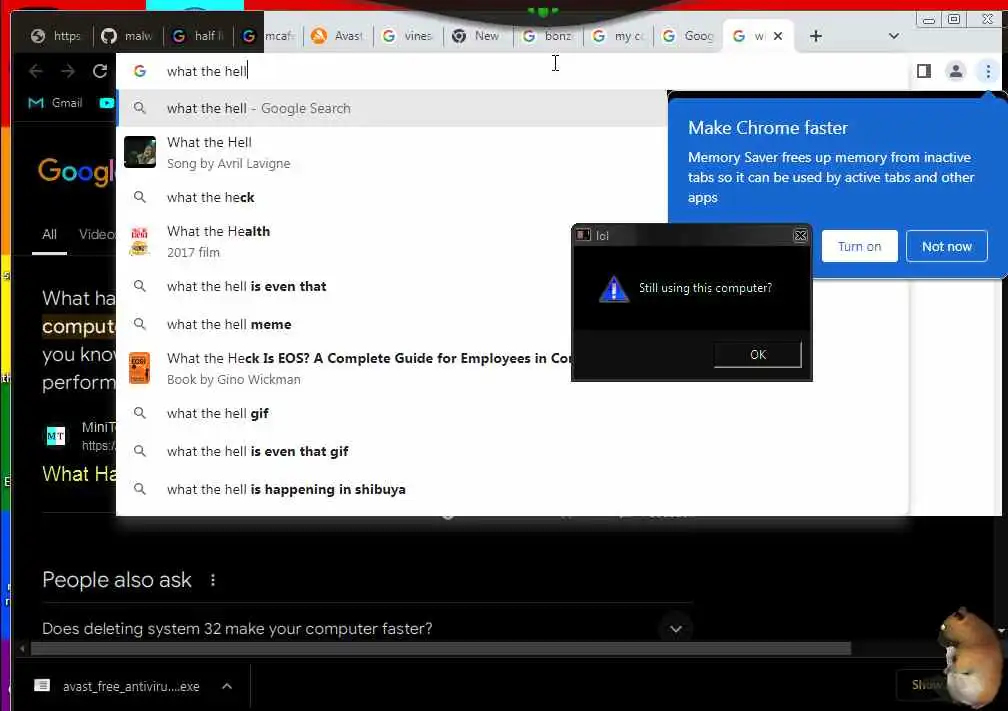This screenshot has width=1008, height=711.
Task: Click 'Not now' in Chrome faster popup
Action: point(946,246)
